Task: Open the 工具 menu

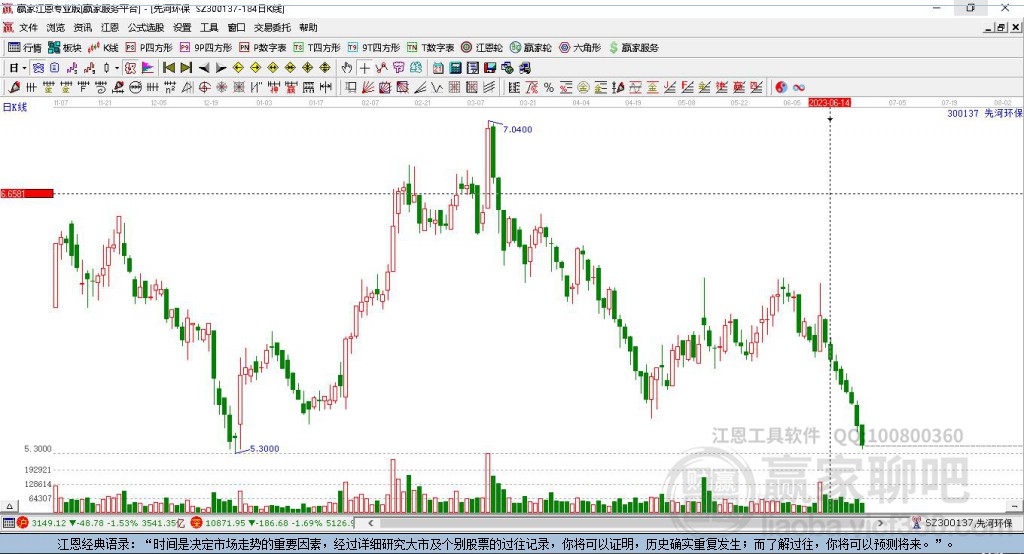Action: 209,27
